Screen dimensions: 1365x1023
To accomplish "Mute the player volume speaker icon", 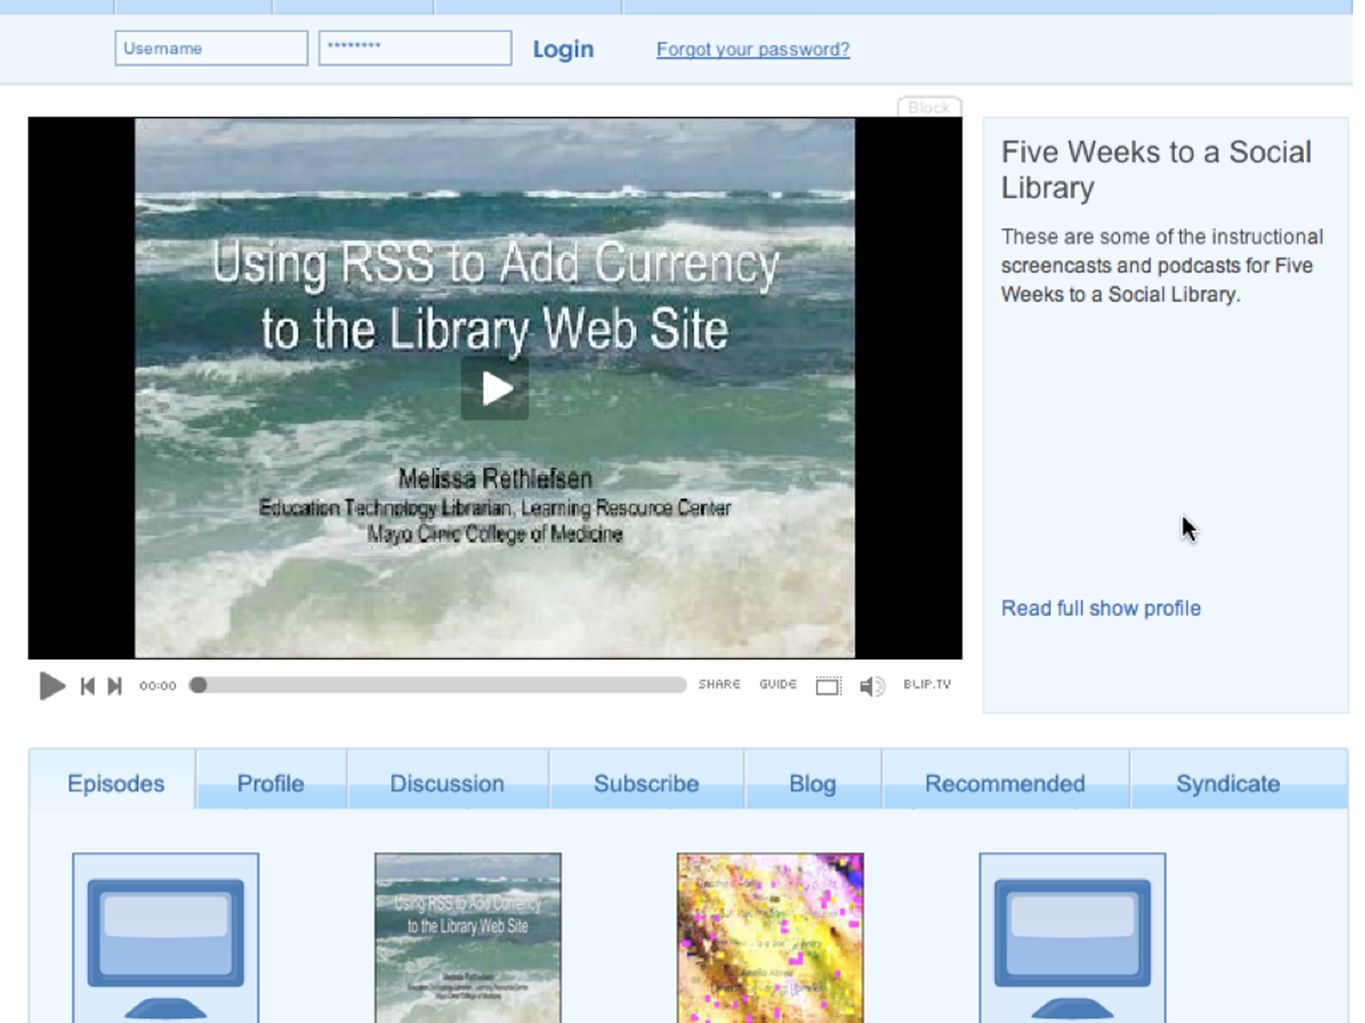I will [872, 686].
